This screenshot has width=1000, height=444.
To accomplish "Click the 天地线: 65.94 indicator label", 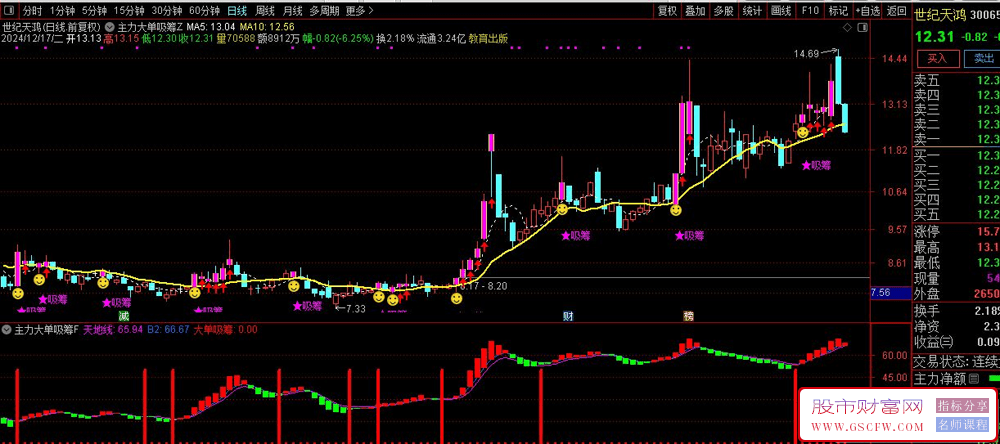I will [114, 330].
